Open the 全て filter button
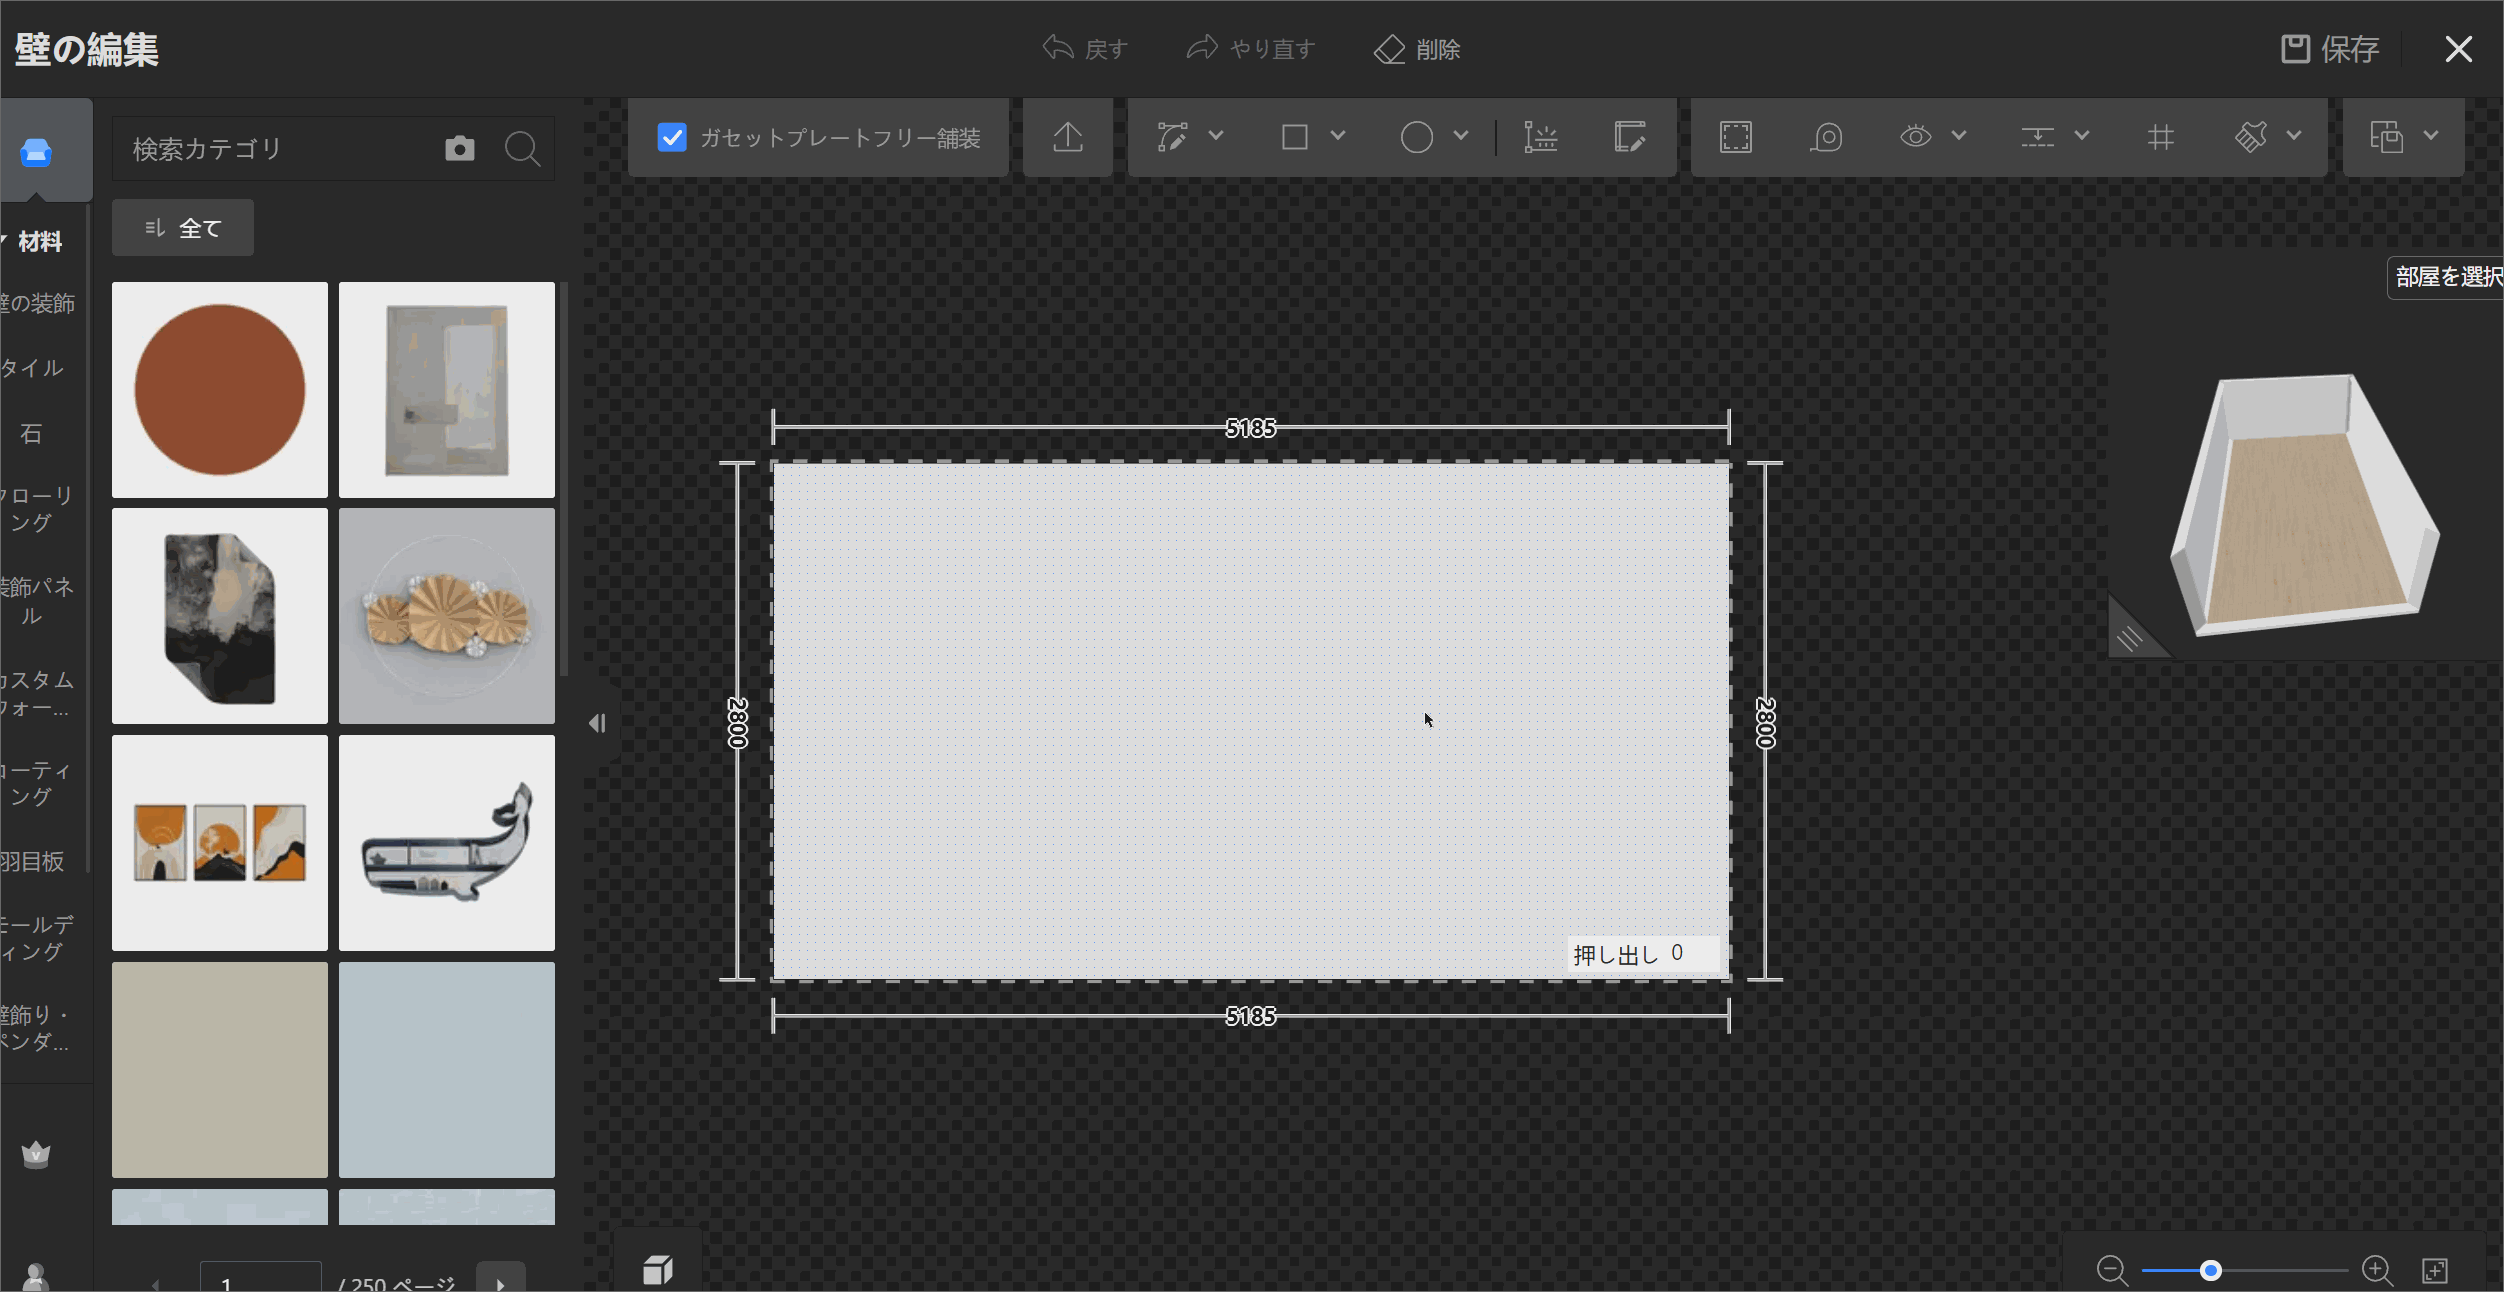 click(183, 228)
